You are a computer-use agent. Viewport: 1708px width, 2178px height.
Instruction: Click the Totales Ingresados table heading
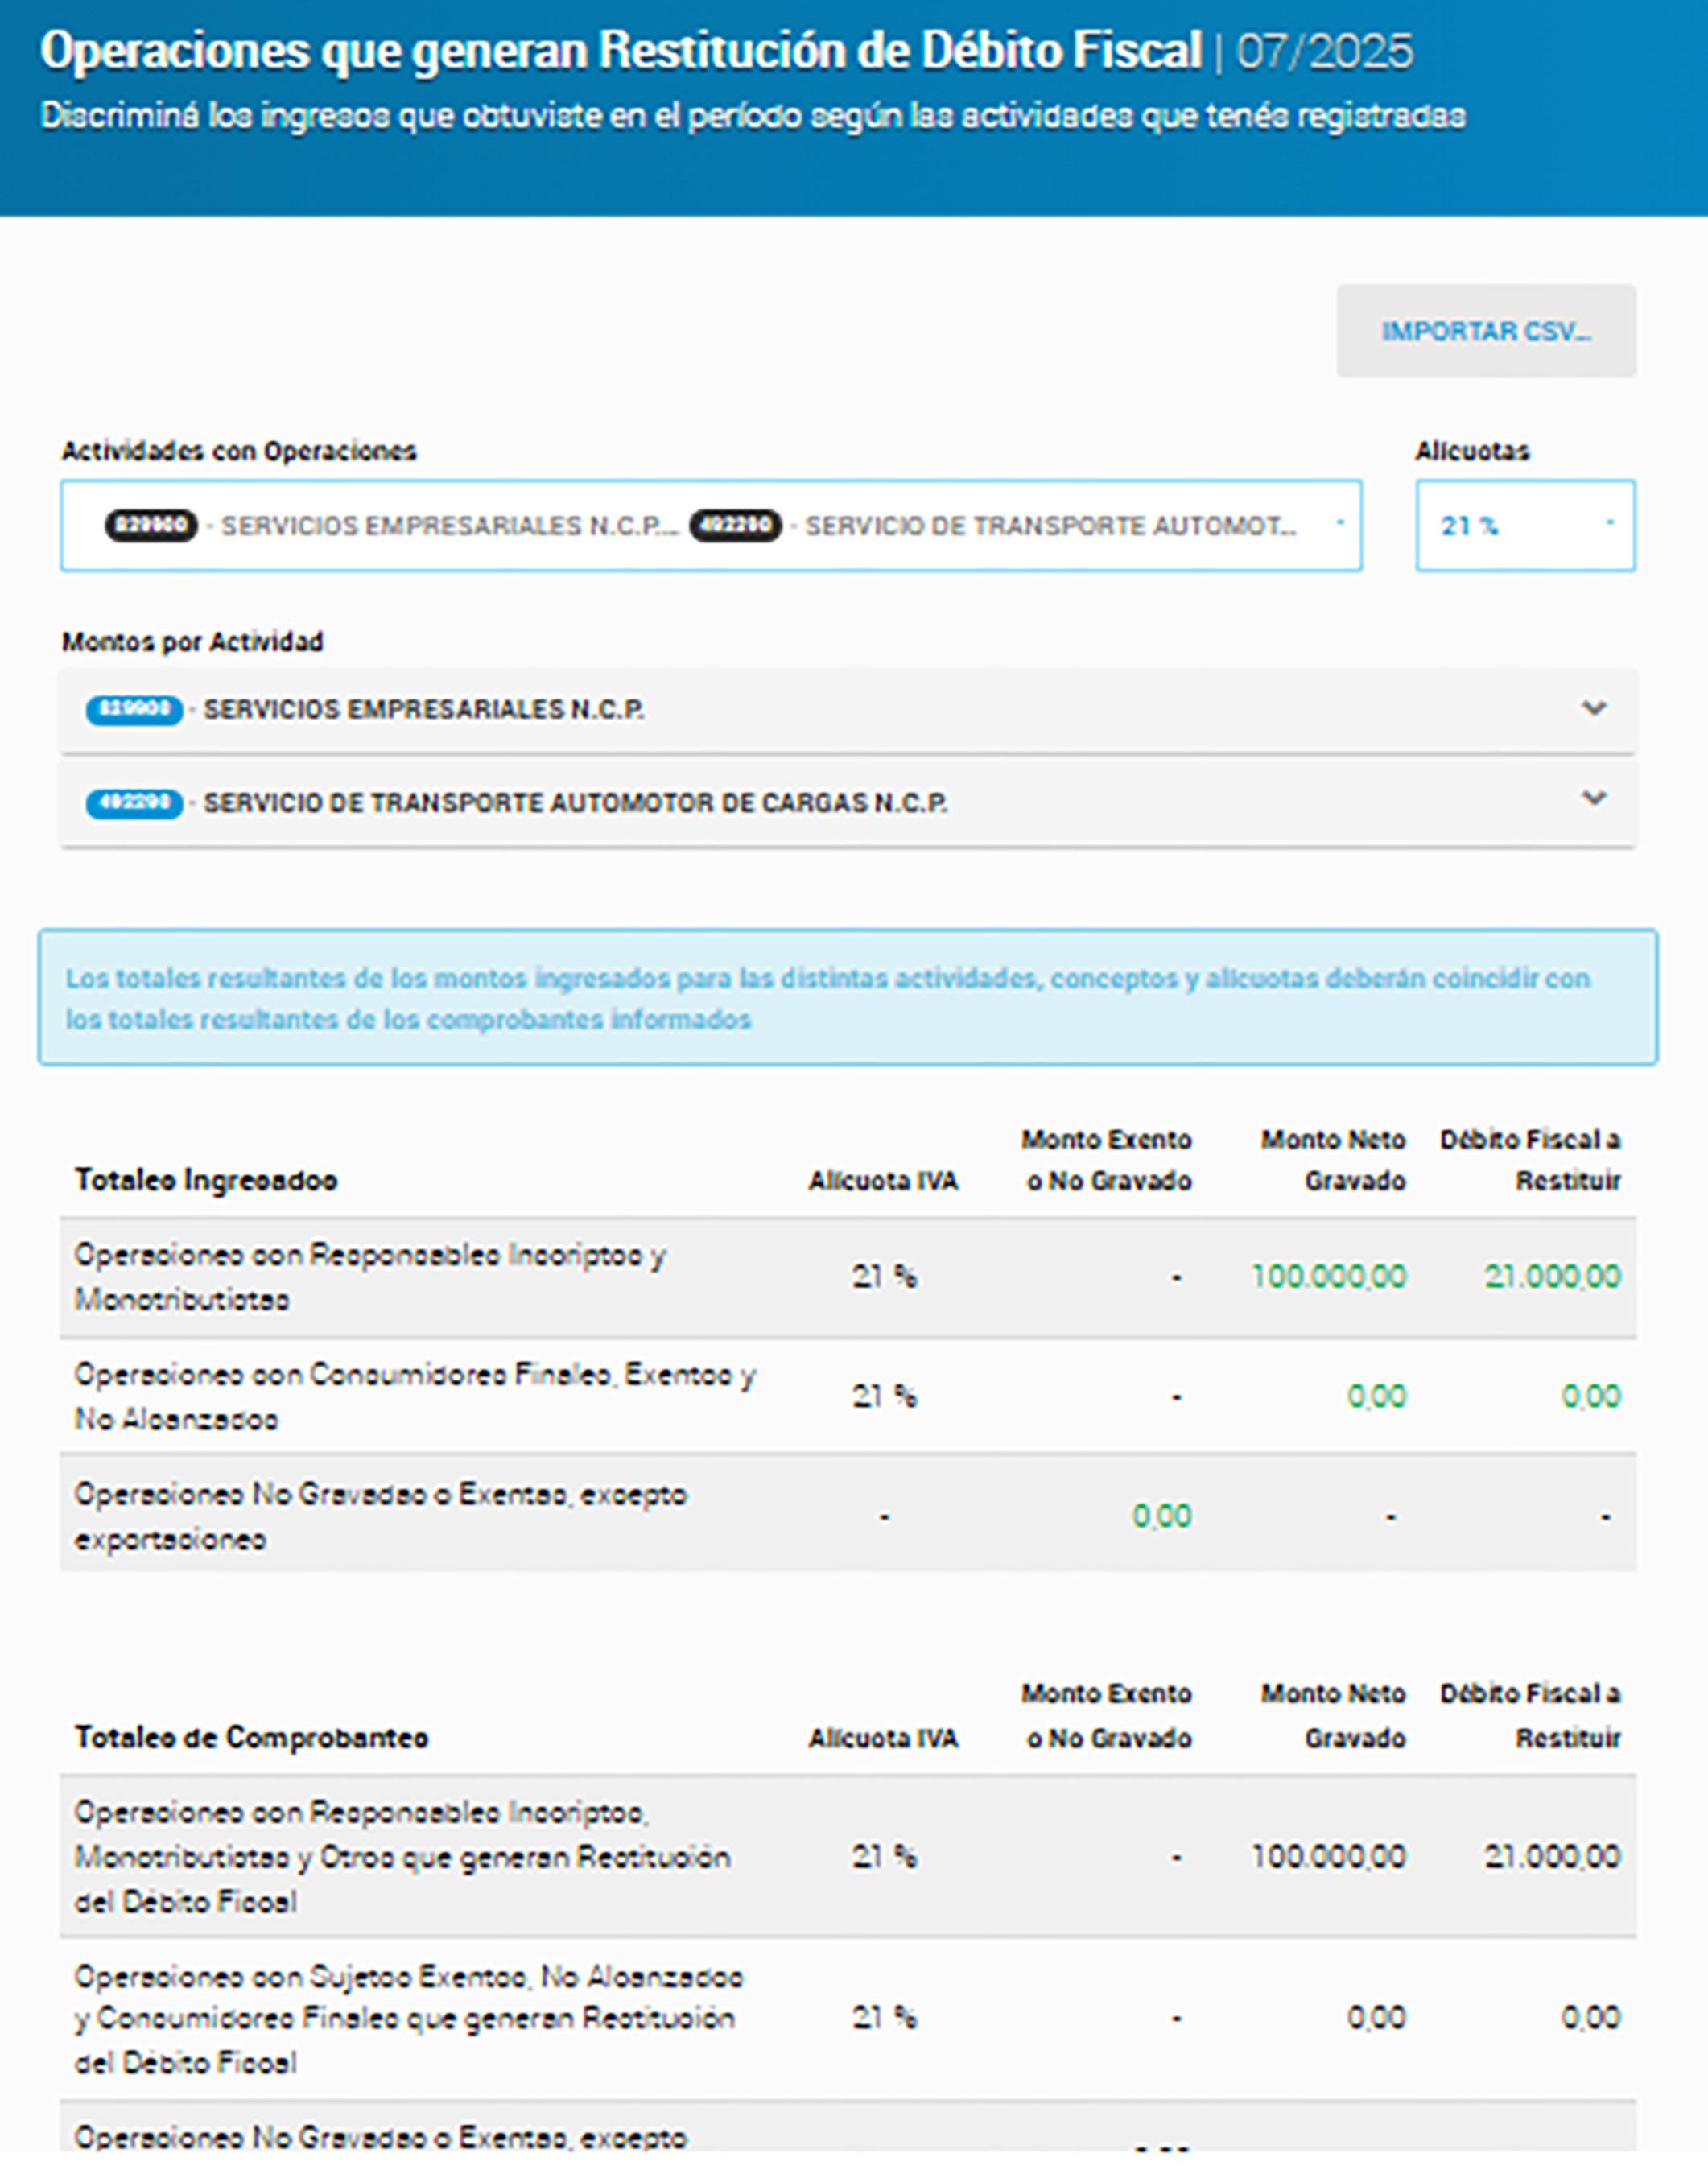(x=206, y=1180)
